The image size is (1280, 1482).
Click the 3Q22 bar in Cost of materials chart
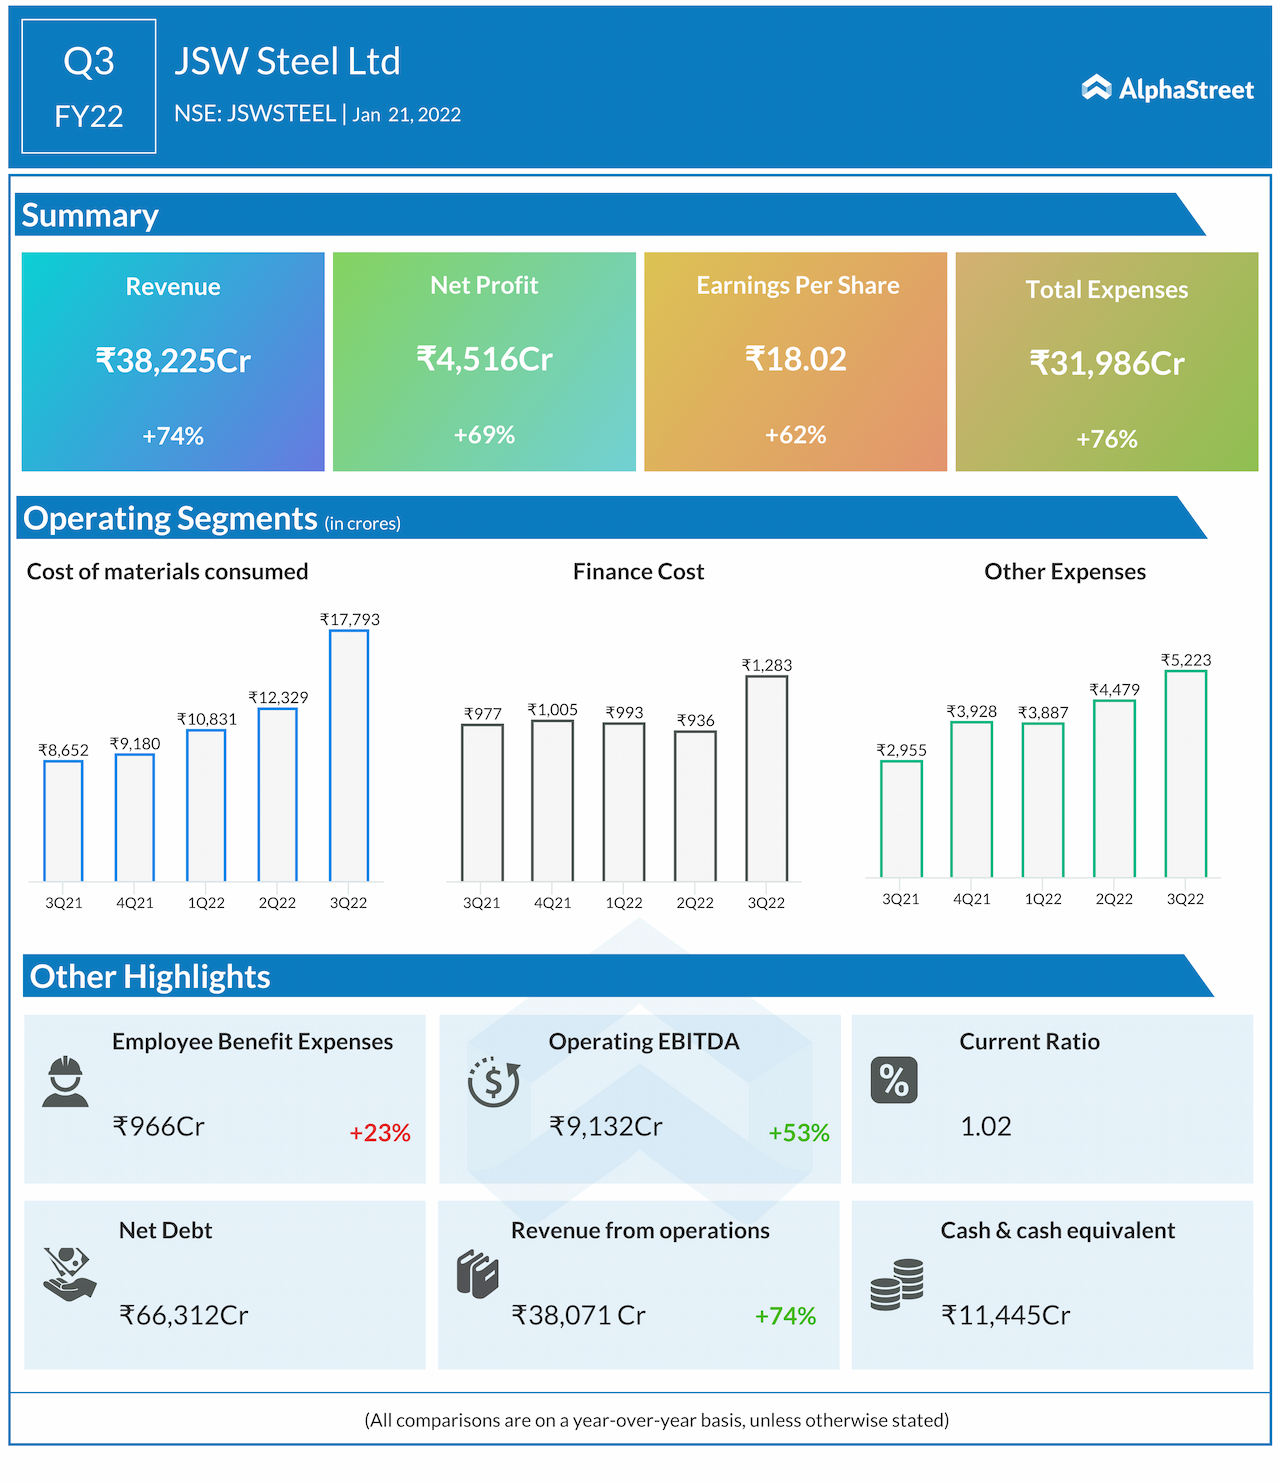(349, 755)
